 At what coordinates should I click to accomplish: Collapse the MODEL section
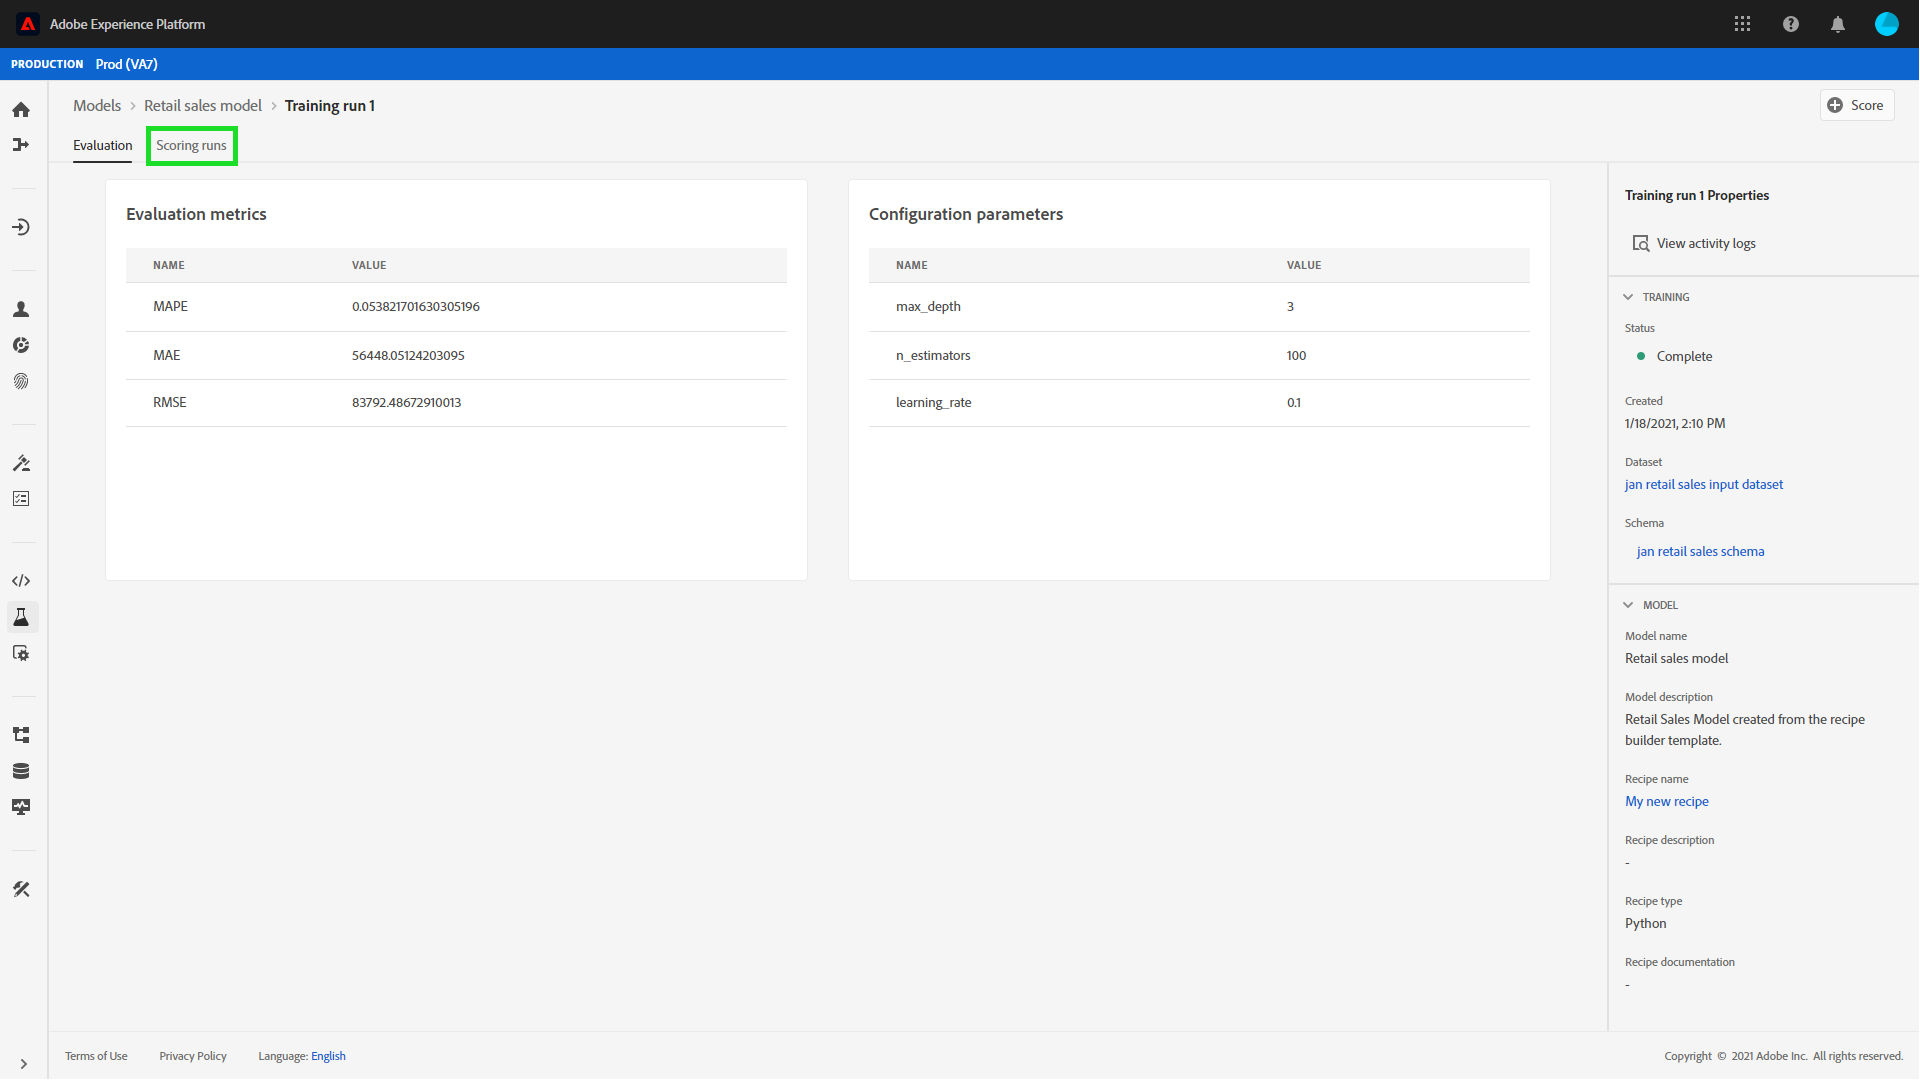[1628, 605]
